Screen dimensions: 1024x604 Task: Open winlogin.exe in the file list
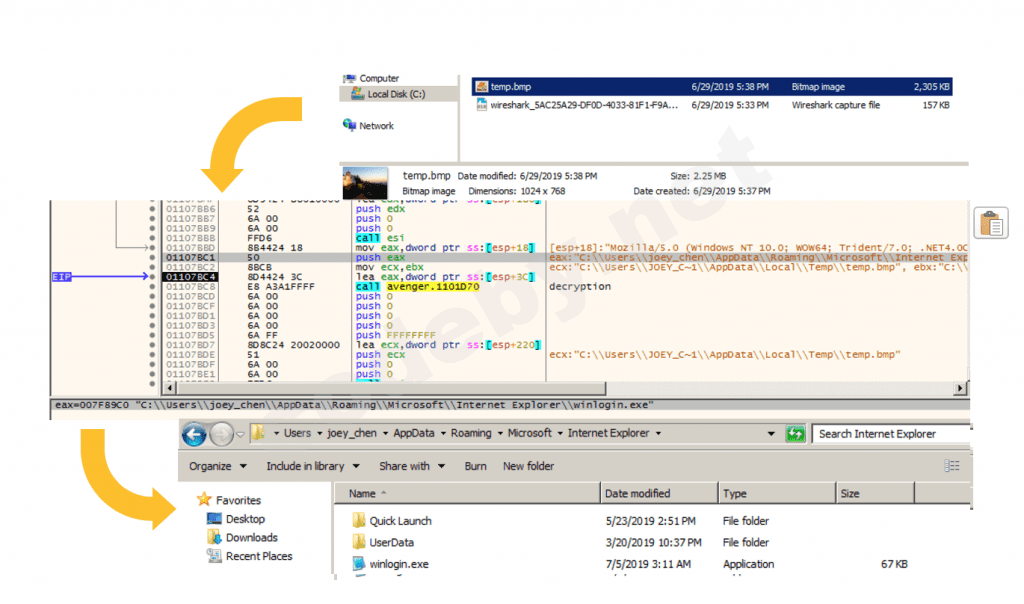398,563
